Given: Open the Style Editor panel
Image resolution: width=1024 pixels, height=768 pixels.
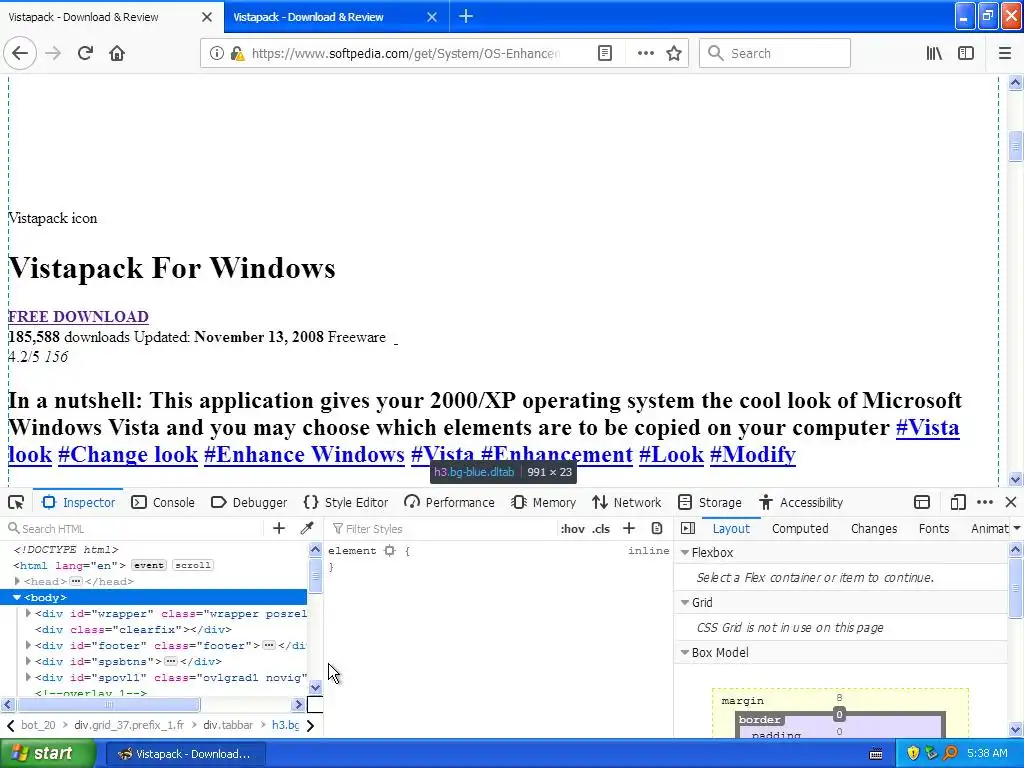Looking at the screenshot, I should pos(346,502).
